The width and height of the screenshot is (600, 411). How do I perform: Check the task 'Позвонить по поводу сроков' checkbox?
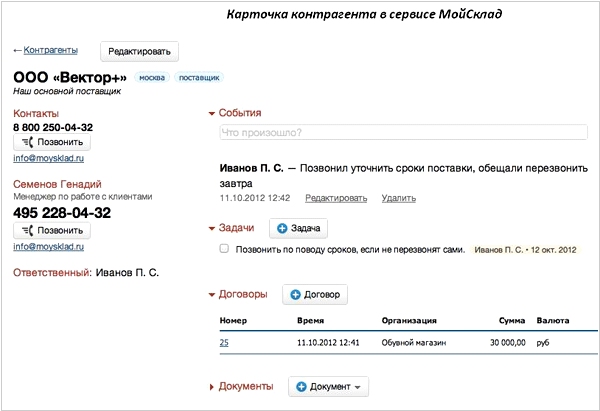coord(224,249)
